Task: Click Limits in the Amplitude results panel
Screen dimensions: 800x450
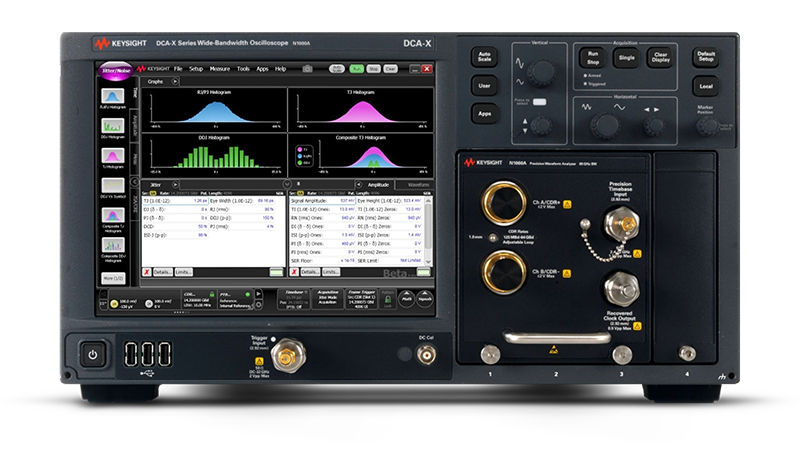Action: click(x=331, y=272)
